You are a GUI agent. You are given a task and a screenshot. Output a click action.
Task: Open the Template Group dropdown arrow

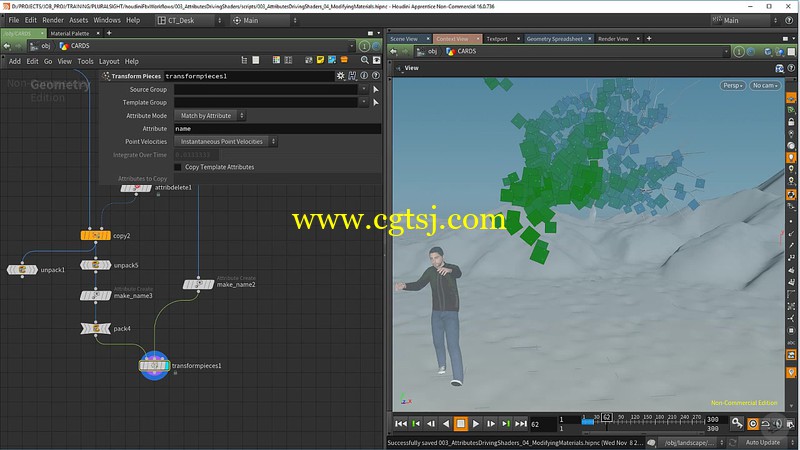click(x=363, y=103)
